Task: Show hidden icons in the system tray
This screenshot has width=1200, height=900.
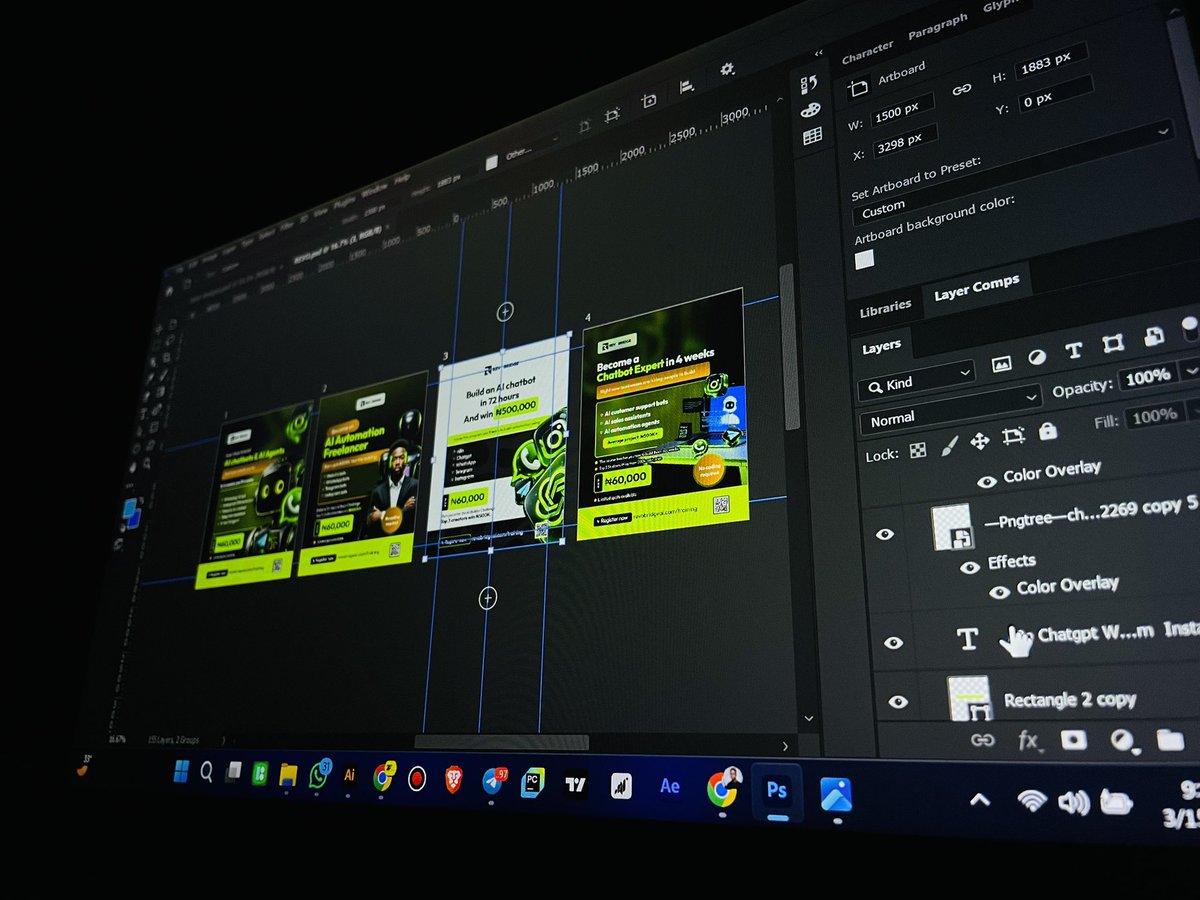Action: tap(980, 799)
